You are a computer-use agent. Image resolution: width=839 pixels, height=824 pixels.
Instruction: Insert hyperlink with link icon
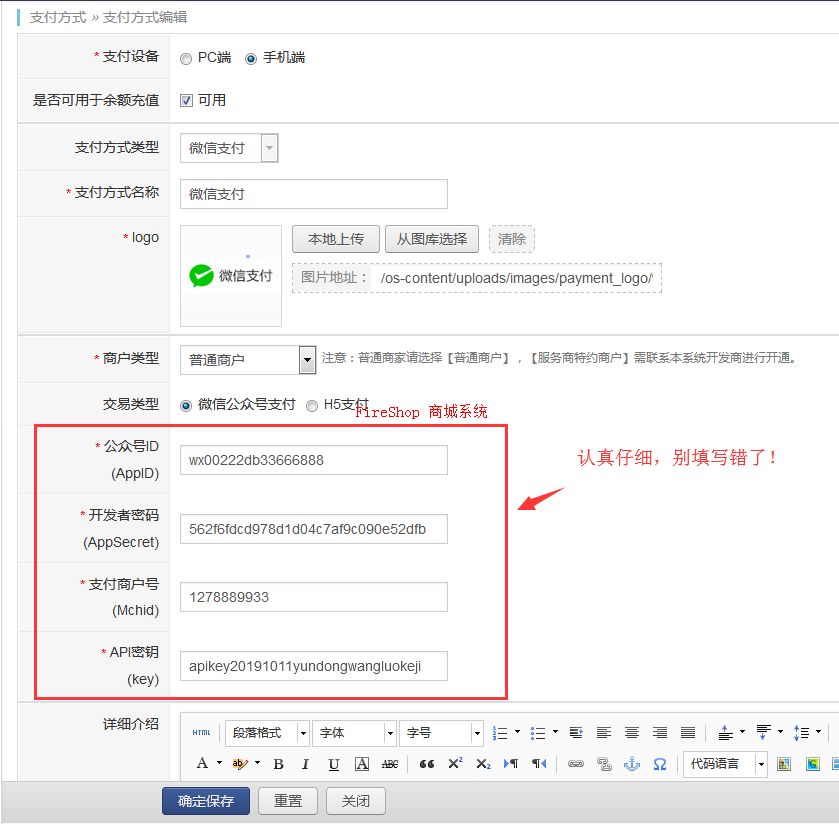576,764
